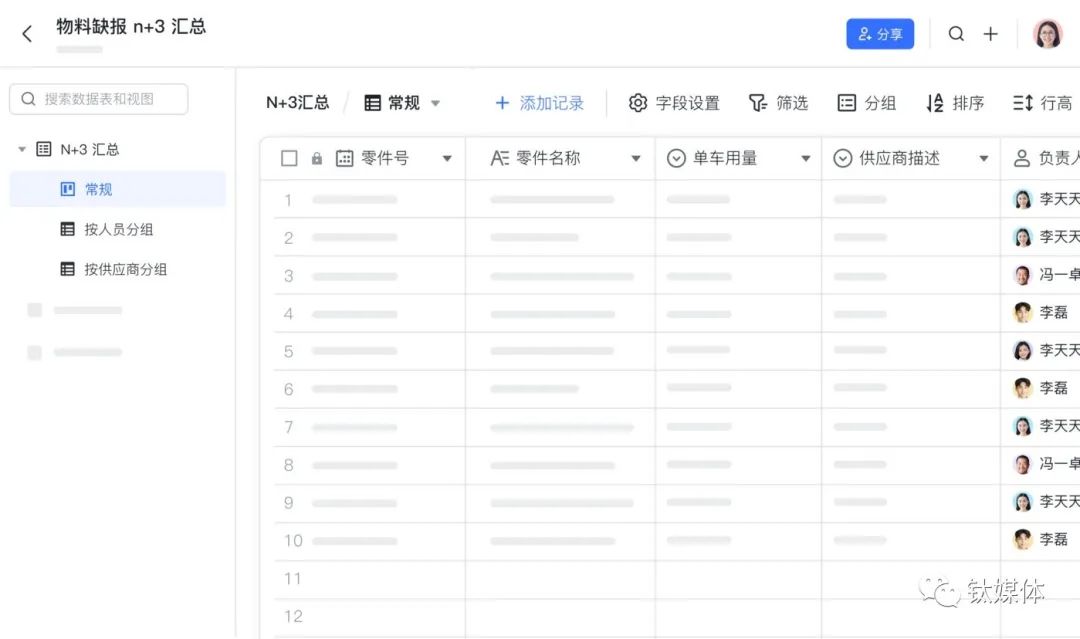Open the 常规 view in sidebar
The width and height of the screenshot is (1080, 639).
(117, 189)
